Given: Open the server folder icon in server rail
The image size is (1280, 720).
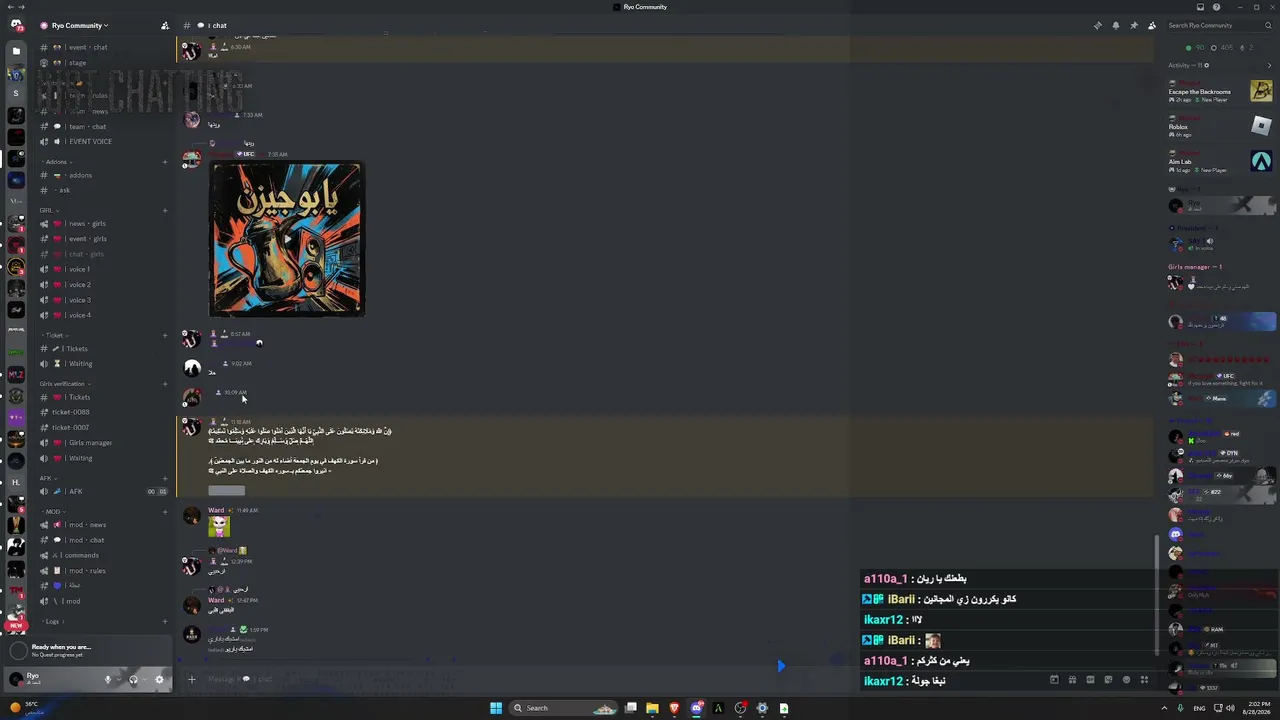Looking at the screenshot, I should [x=16, y=50].
